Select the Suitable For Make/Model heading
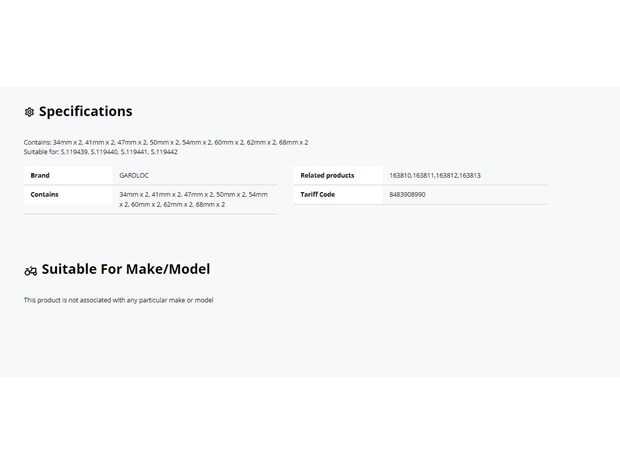This screenshot has height=465, width=620. (x=126, y=269)
